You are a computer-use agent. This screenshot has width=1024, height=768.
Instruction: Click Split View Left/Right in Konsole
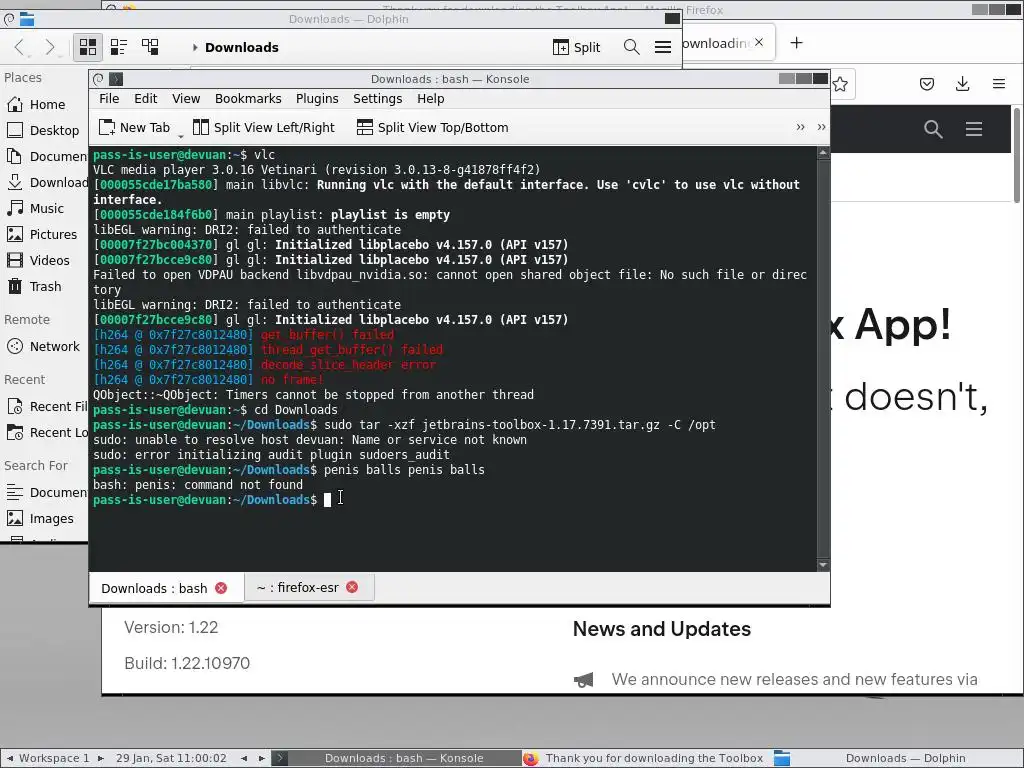264,127
